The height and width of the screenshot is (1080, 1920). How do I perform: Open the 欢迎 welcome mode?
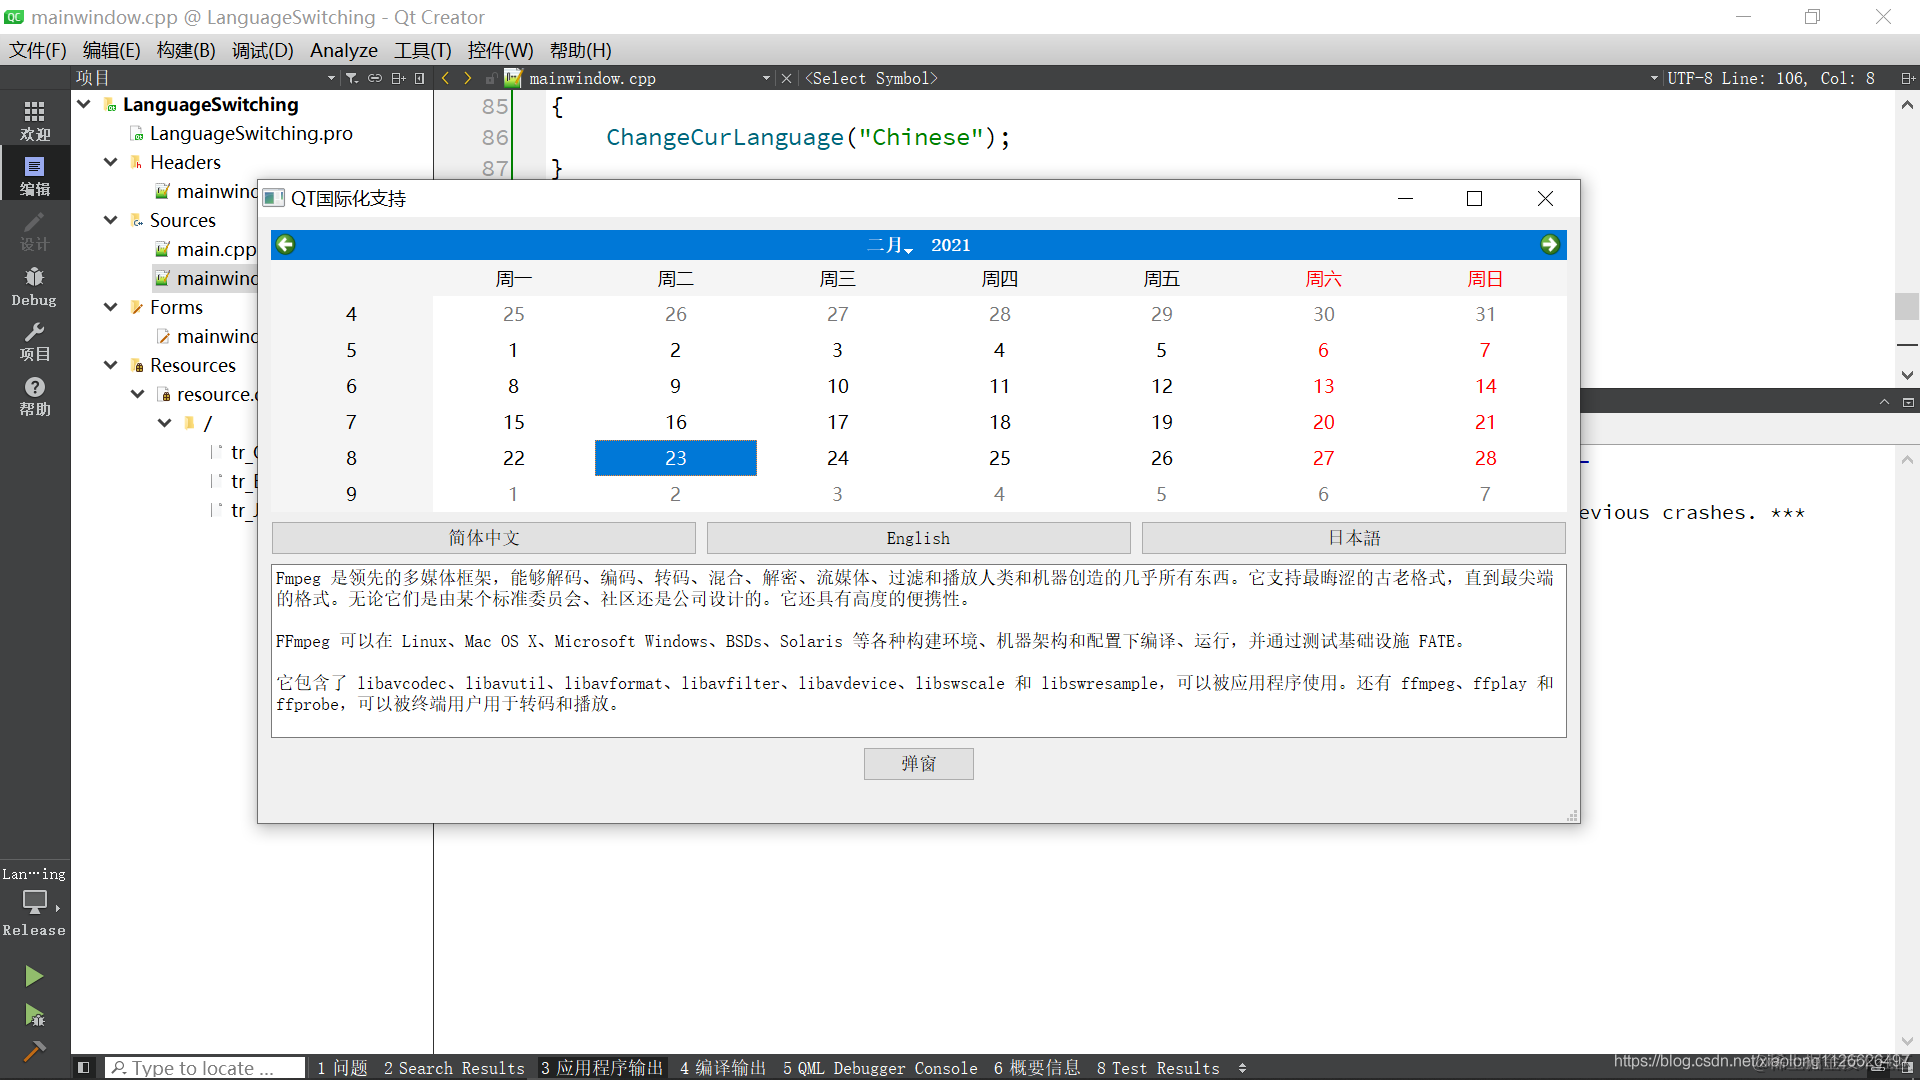pos(35,119)
